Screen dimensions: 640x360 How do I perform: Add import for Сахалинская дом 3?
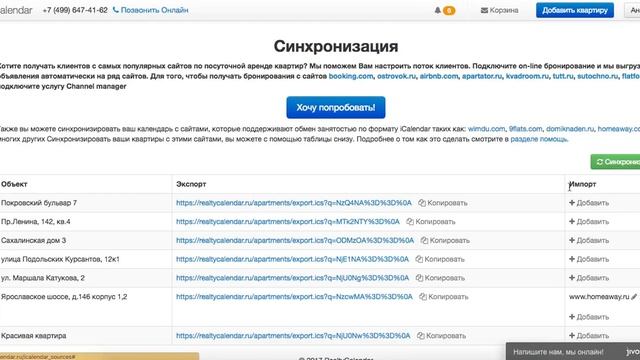coord(589,240)
